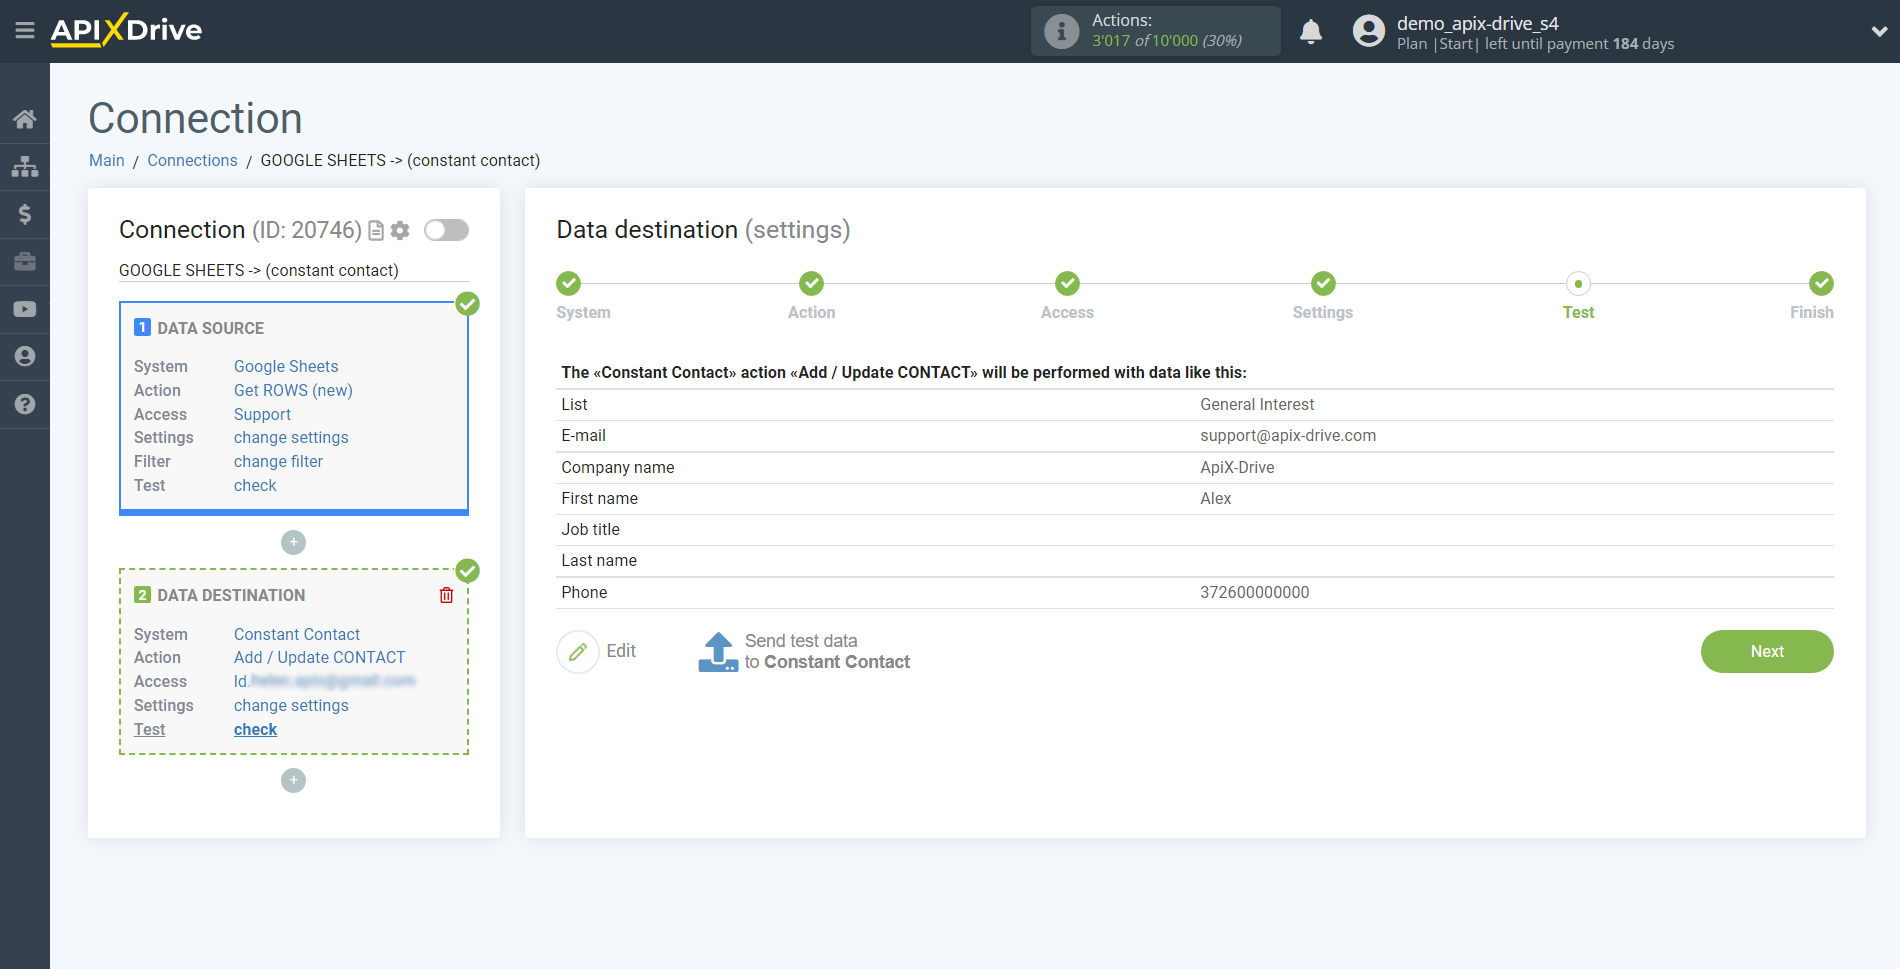Click the ApiX-Drive company name value
This screenshot has width=1900, height=969.
pos(1237,467)
